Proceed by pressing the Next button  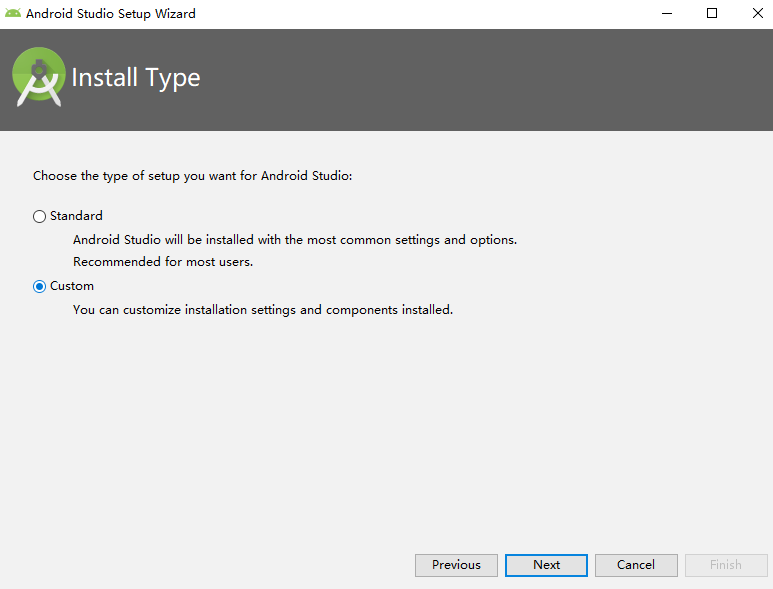pos(546,565)
